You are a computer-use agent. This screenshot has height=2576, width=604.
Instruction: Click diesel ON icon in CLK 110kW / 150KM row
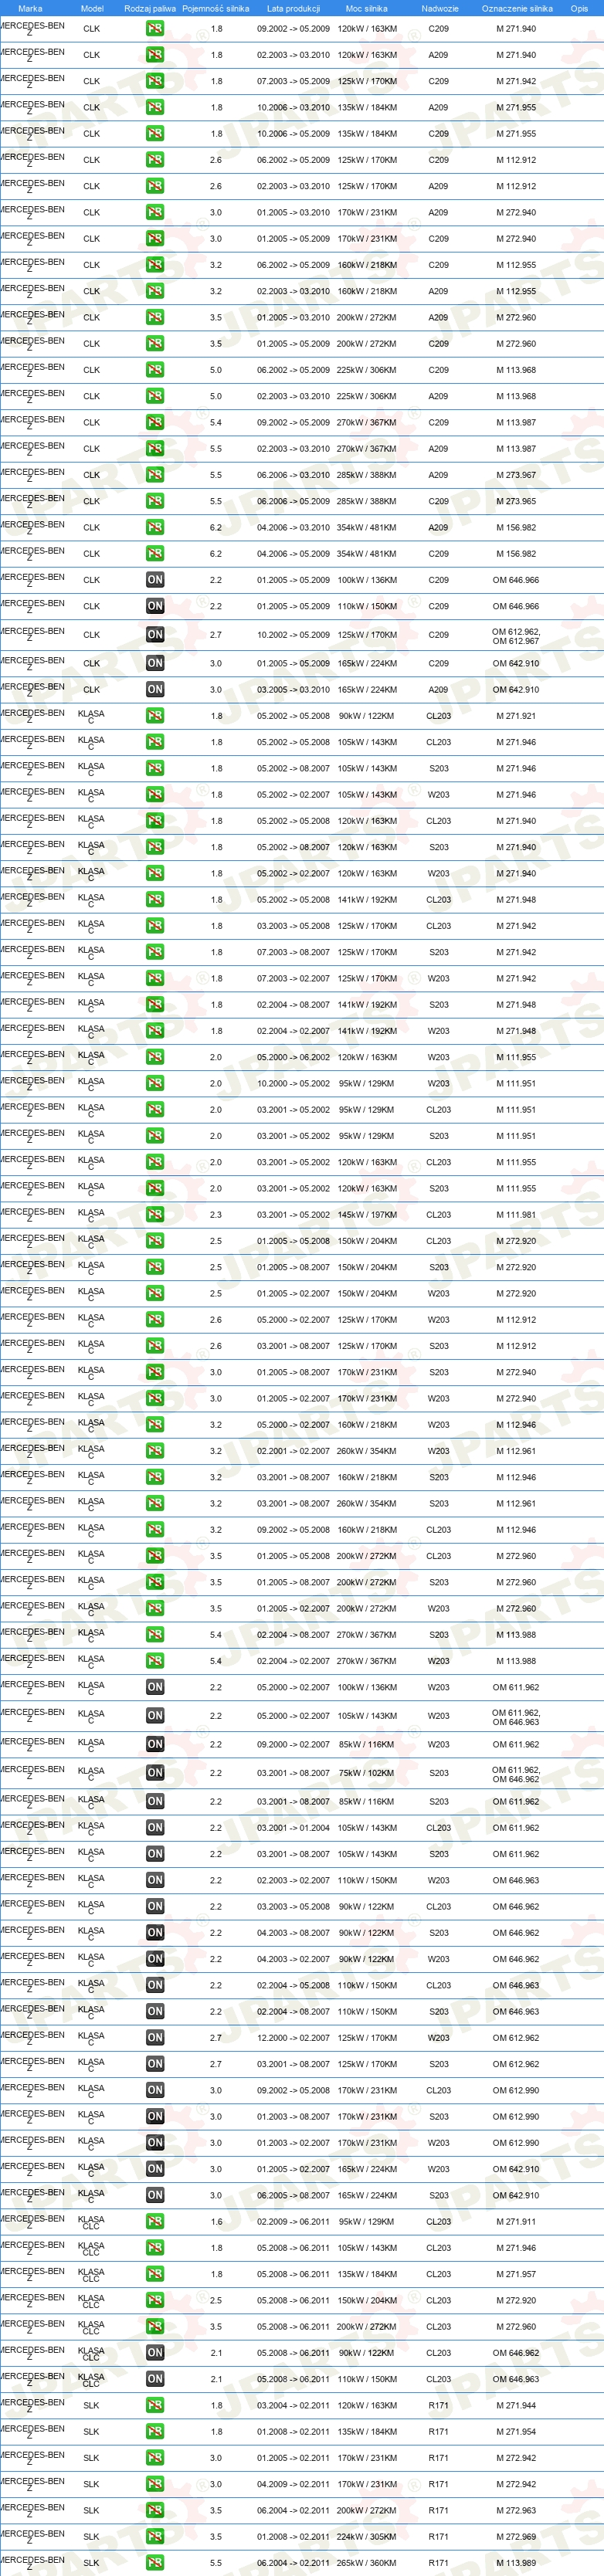click(155, 606)
